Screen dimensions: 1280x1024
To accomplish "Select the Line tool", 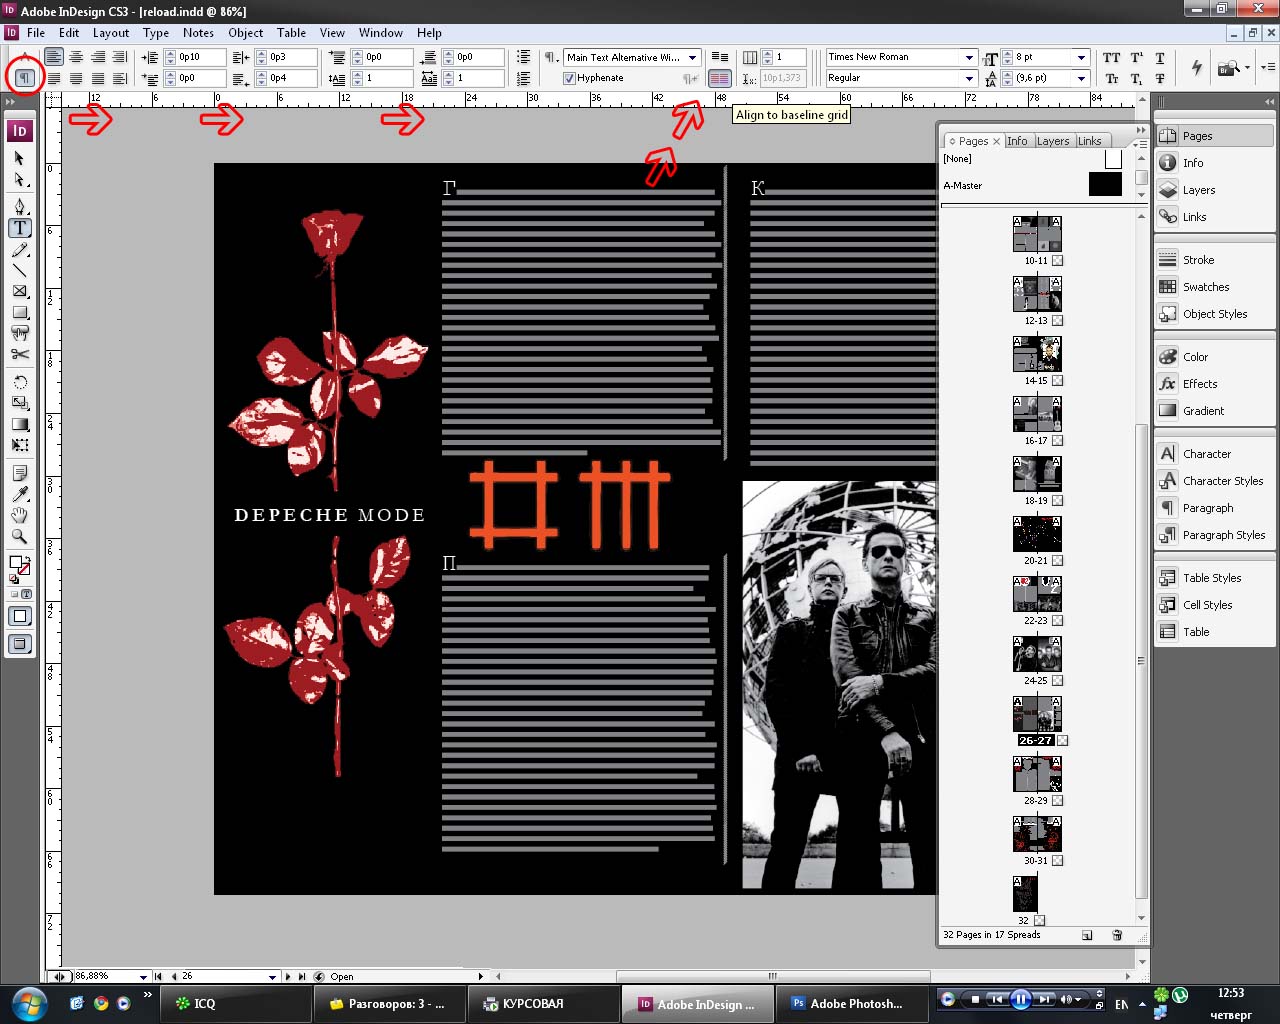I will point(19,270).
